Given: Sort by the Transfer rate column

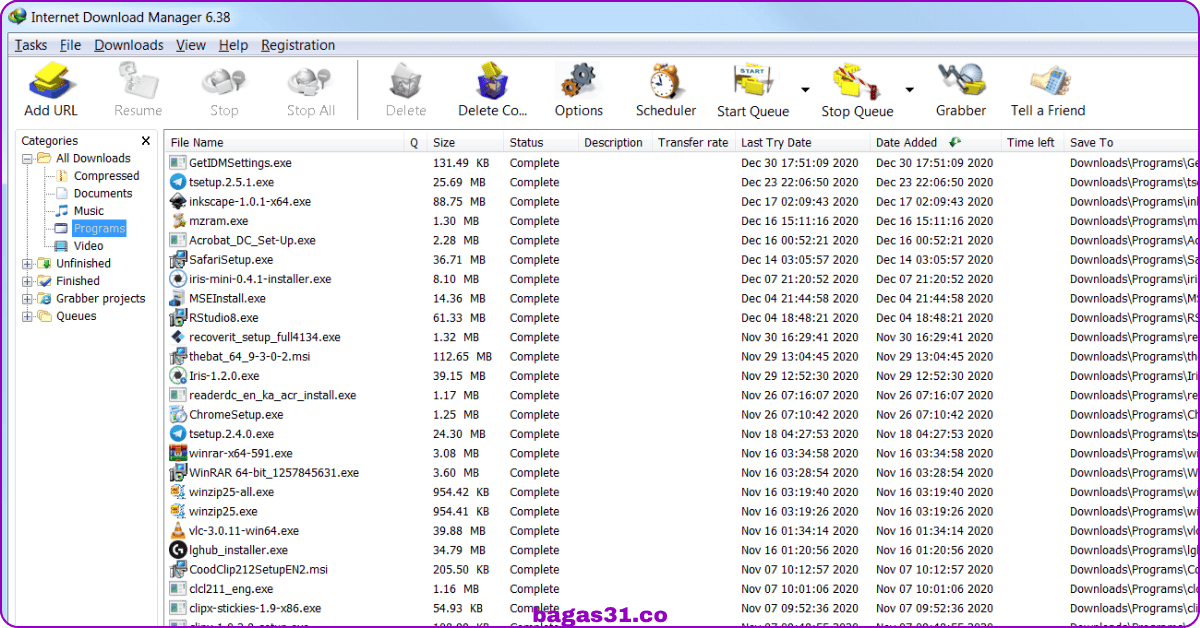Looking at the screenshot, I should point(693,143).
